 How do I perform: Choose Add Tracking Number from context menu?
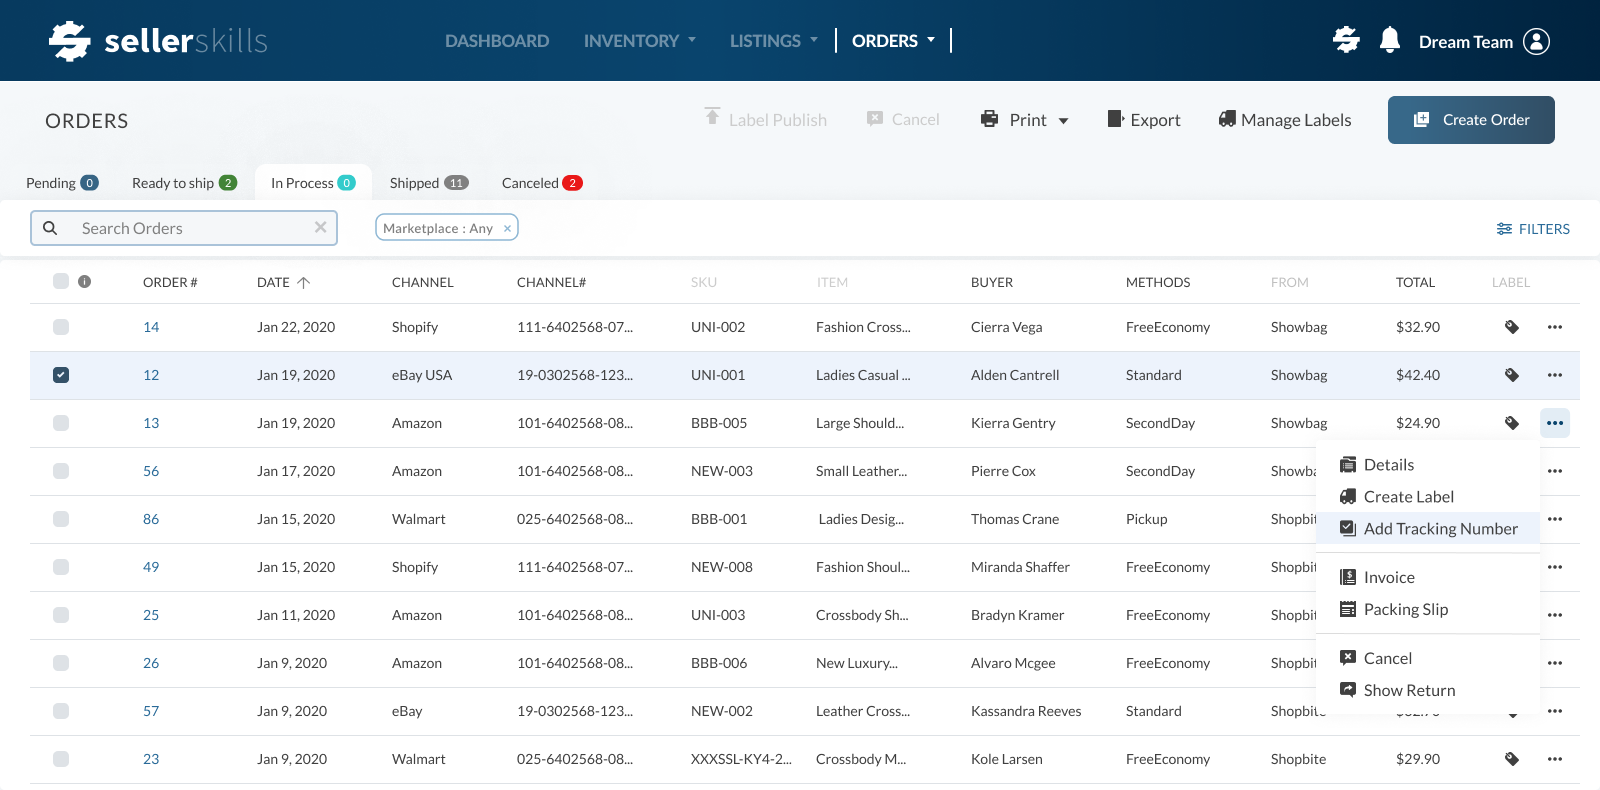pos(1439,529)
